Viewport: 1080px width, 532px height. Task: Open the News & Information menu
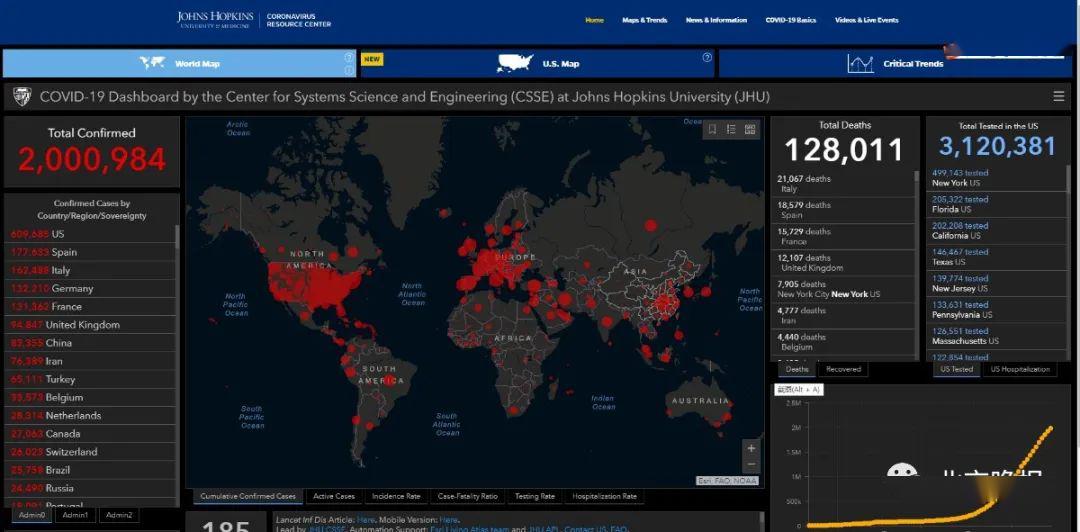pos(716,20)
